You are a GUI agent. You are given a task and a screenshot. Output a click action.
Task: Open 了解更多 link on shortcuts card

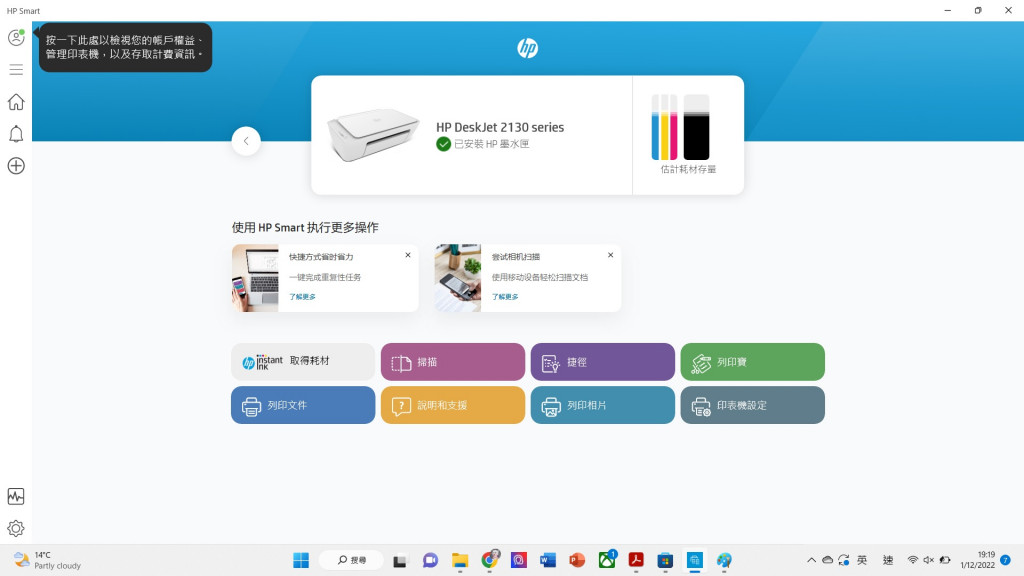click(302, 296)
